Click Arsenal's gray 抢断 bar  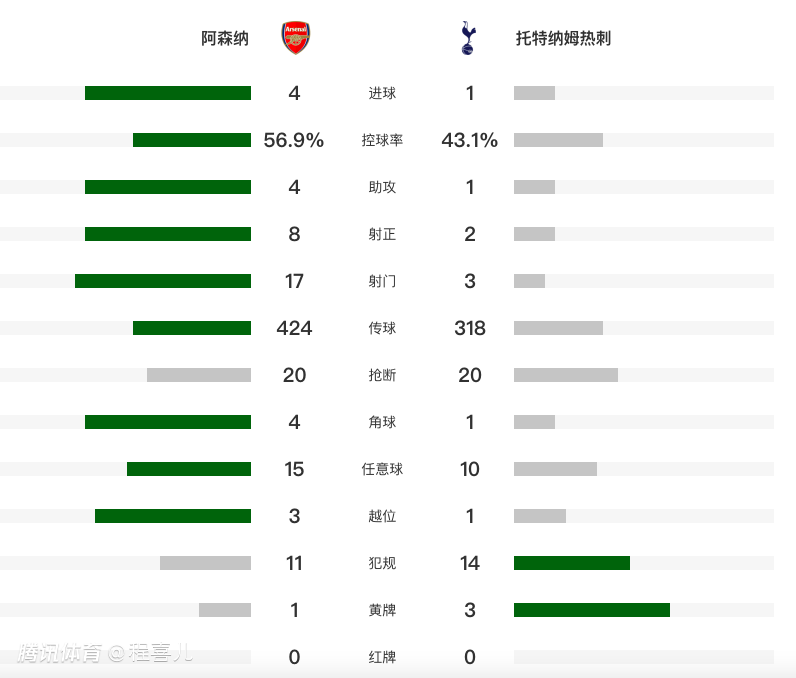(199, 375)
